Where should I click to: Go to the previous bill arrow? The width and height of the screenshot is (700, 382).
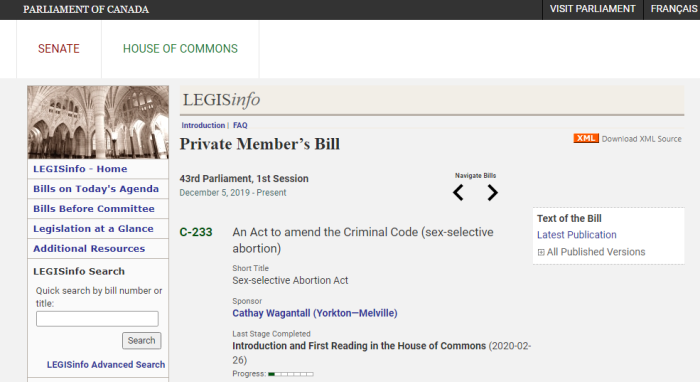tap(458, 193)
